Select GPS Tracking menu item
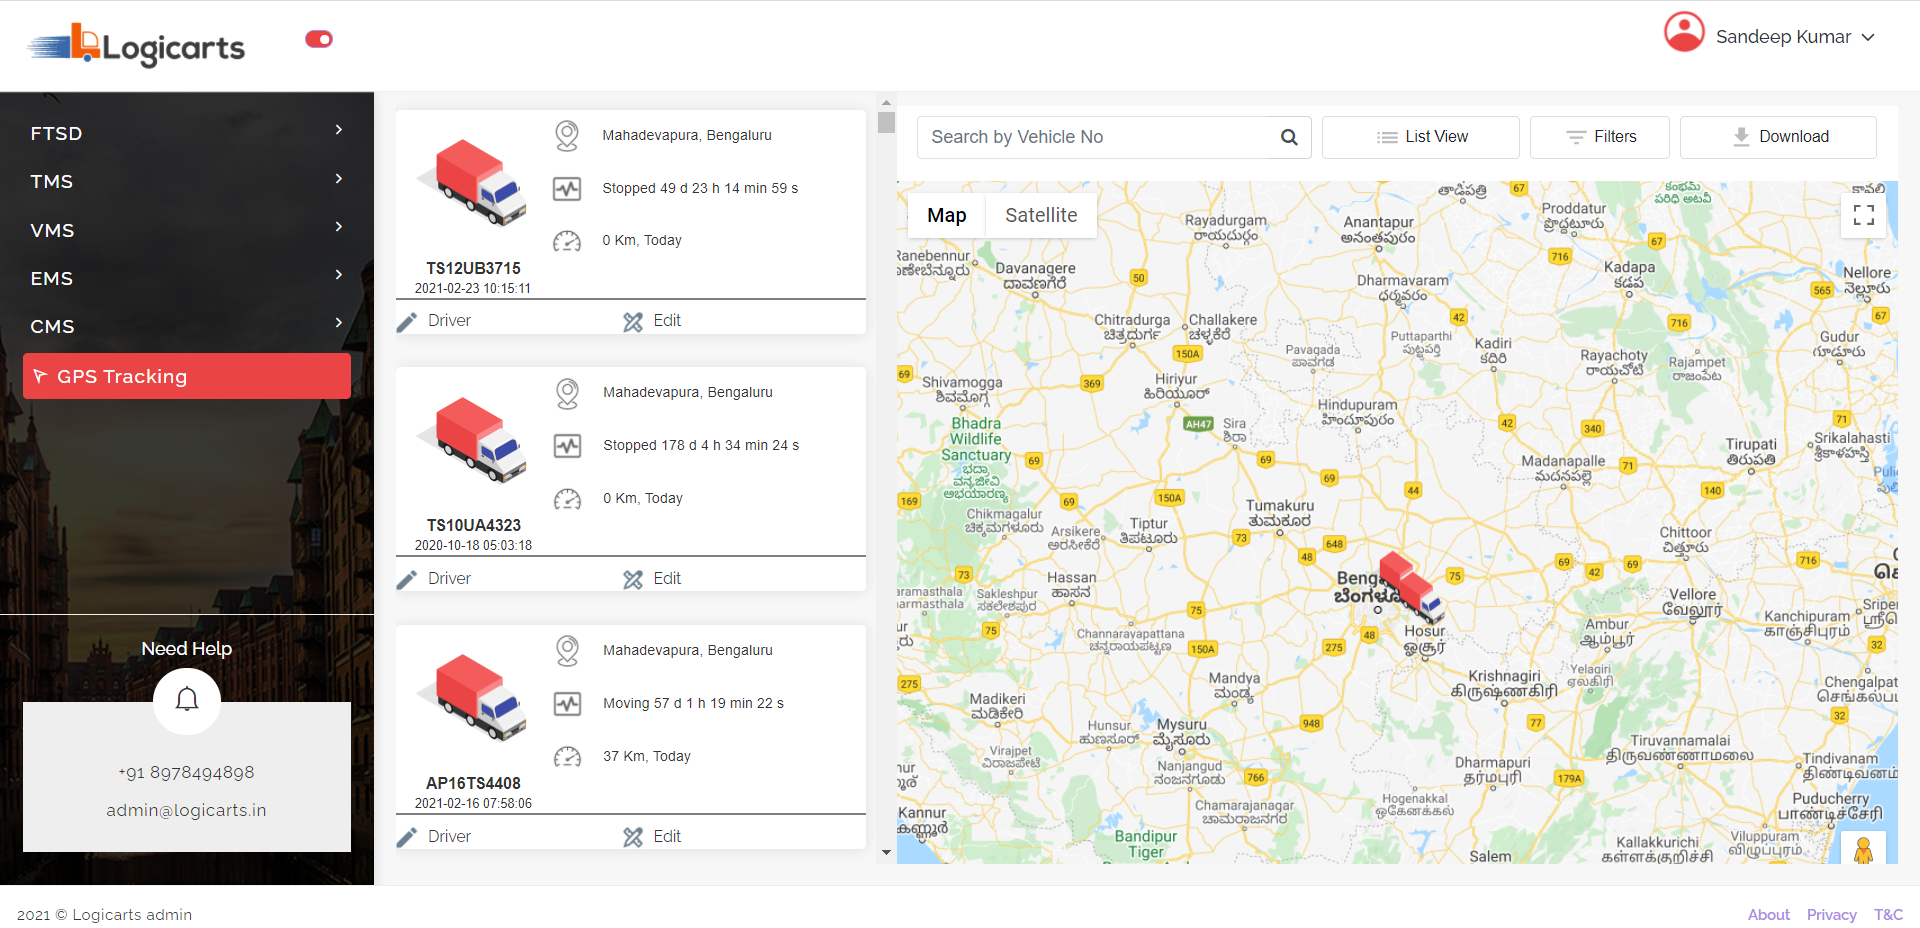Viewport: 1920px width, 928px height. (186, 376)
